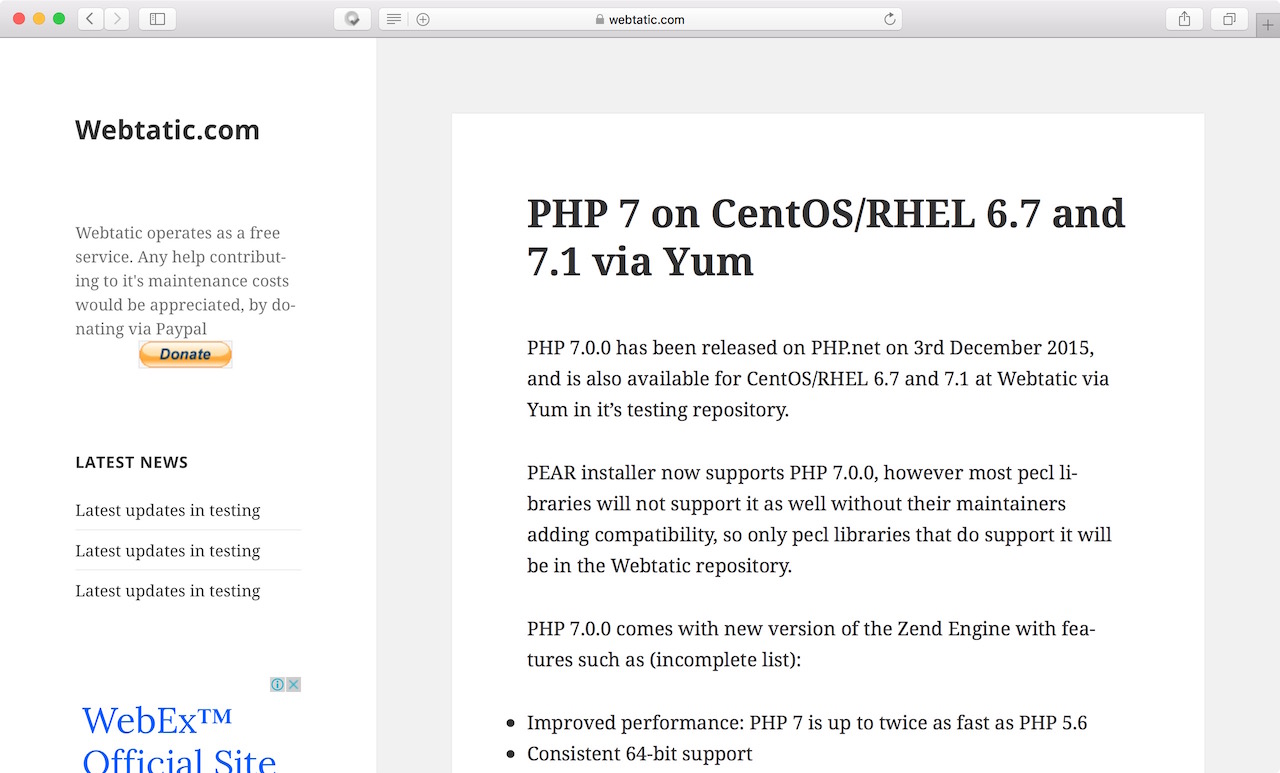Minimize the Safari window with yellow button
The image size is (1280, 773).
click(x=39, y=19)
